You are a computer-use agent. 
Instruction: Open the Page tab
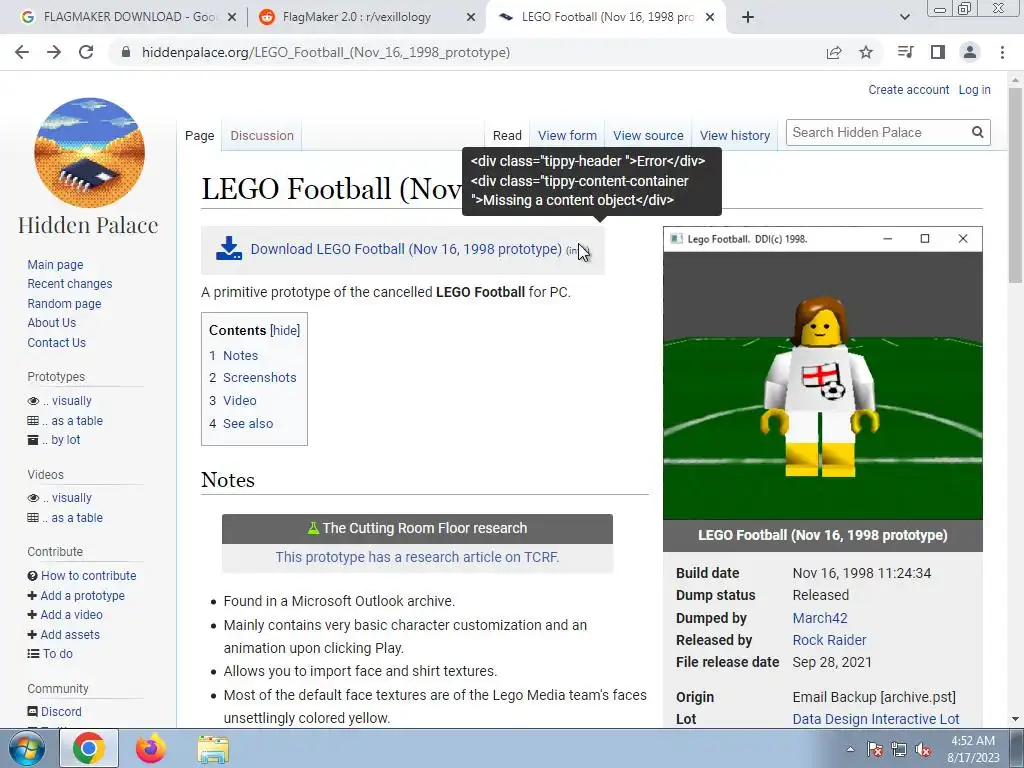(x=199, y=135)
